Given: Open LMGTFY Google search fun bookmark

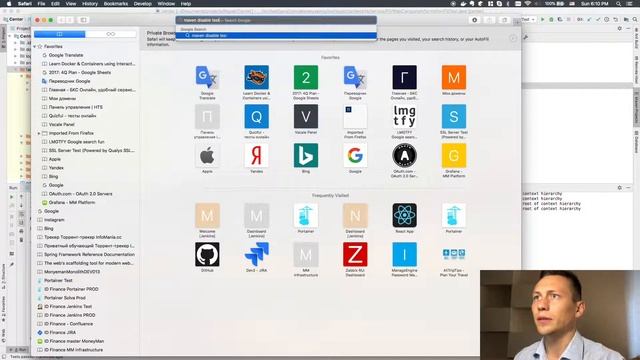Looking at the screenshot, I should pos(76,142).
